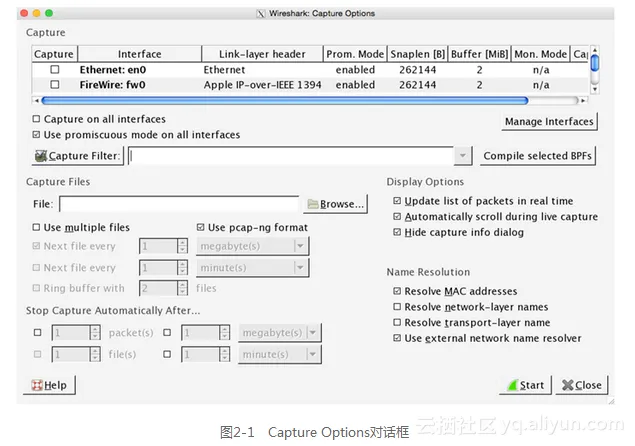The height and width of the screenshot is (446, 635).
Task: Click the stop-after file(s) spinner
Action: coord(76,354)
